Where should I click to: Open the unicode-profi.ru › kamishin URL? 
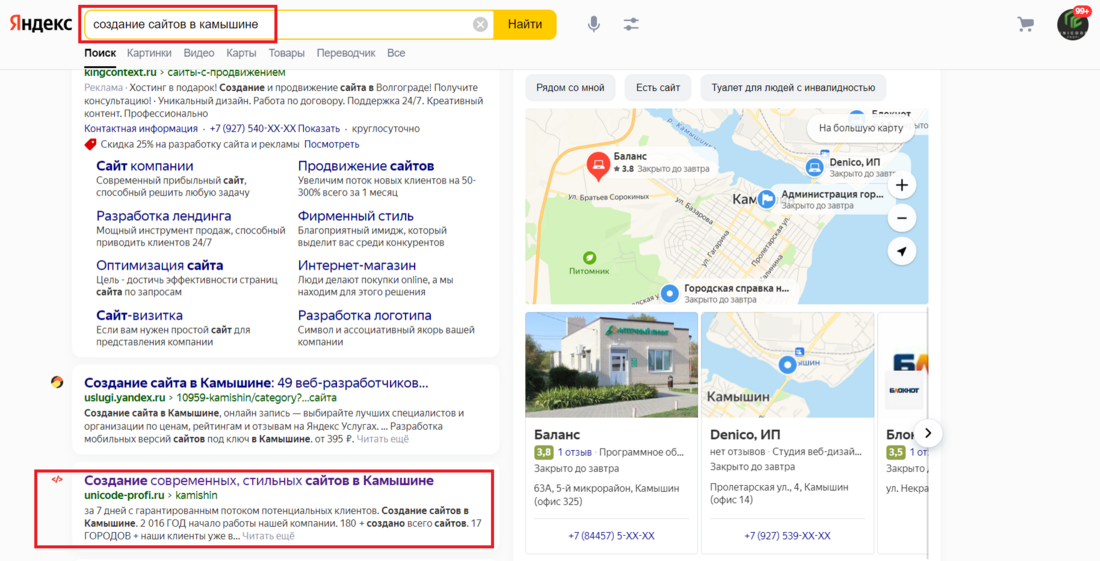[x=151, y=495]
